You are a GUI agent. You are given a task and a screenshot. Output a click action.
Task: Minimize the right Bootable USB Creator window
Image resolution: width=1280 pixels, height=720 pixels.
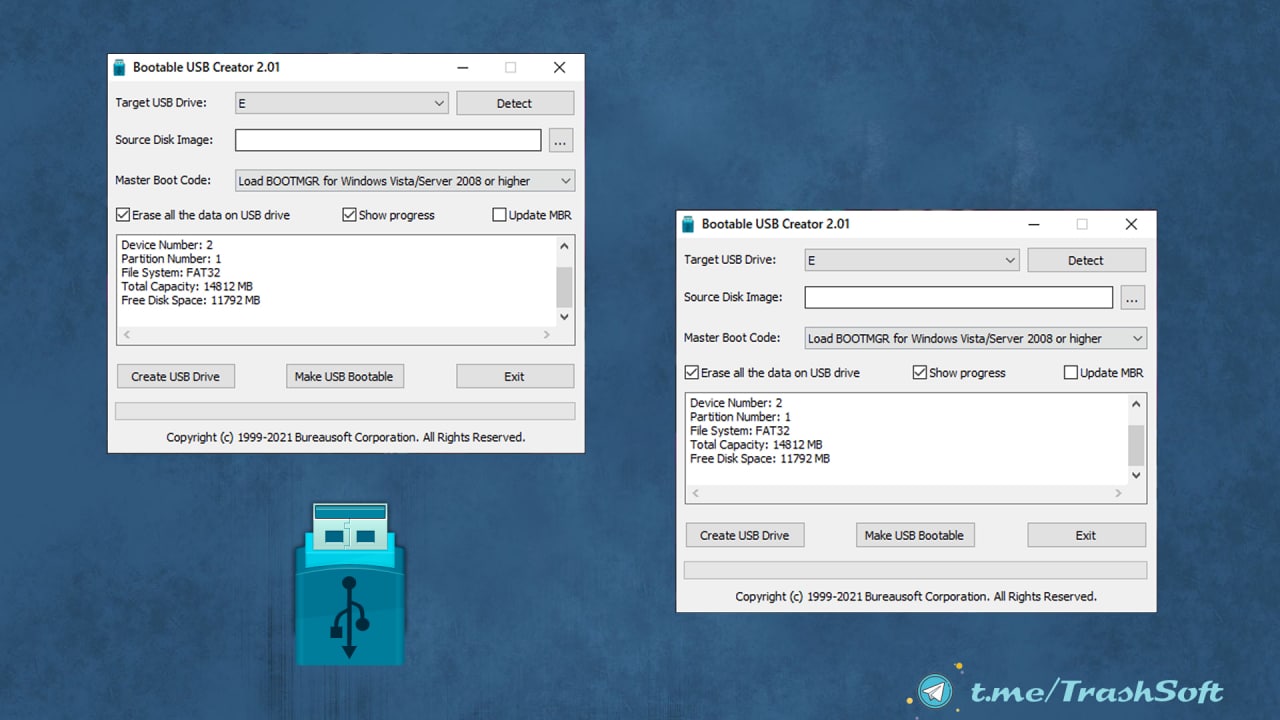tap(1033, 225)
